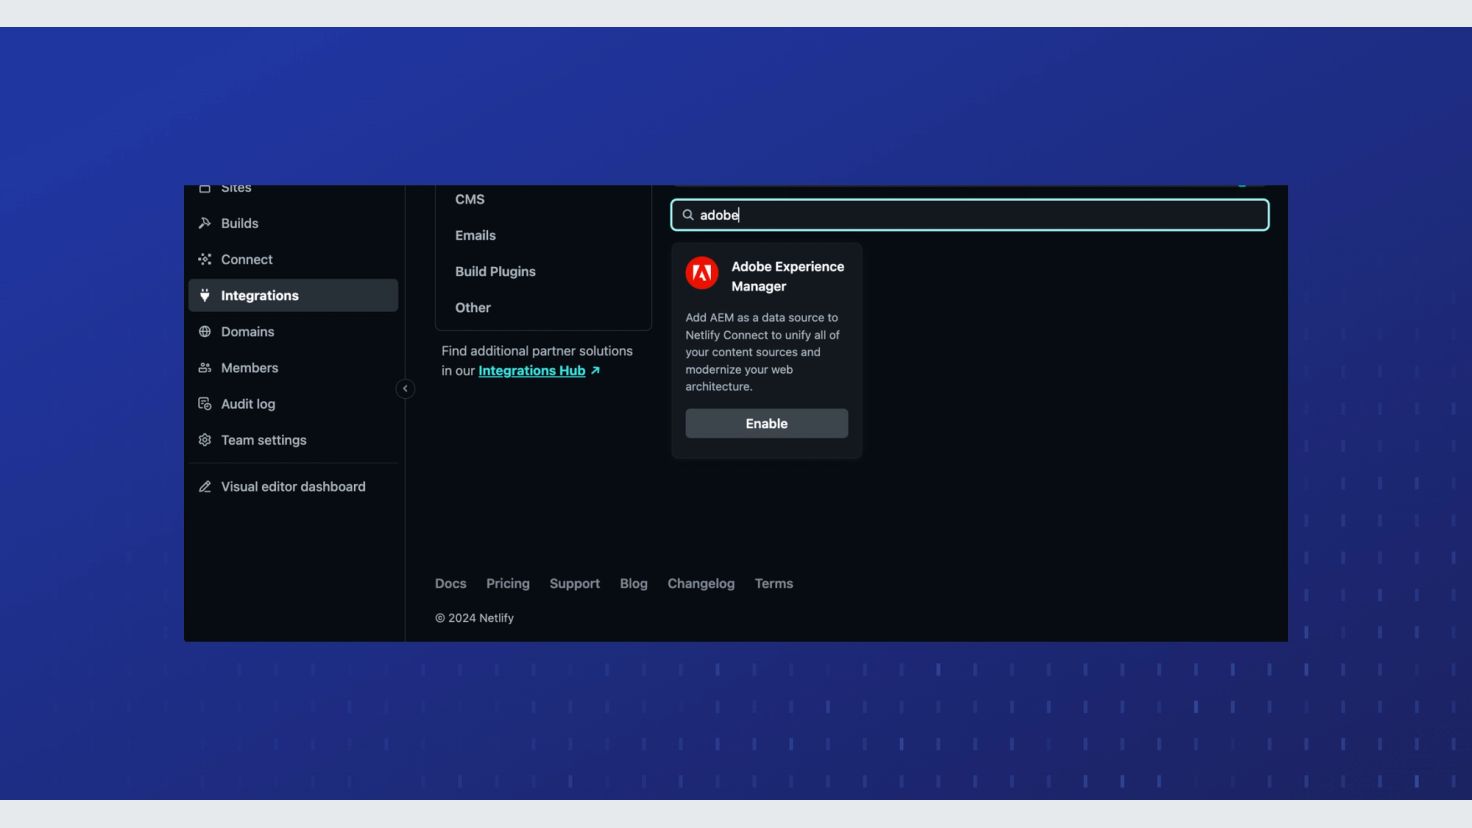1472x828 pixels.
Task: Filter by Build Plugins category
Action: tap(495, 271)
